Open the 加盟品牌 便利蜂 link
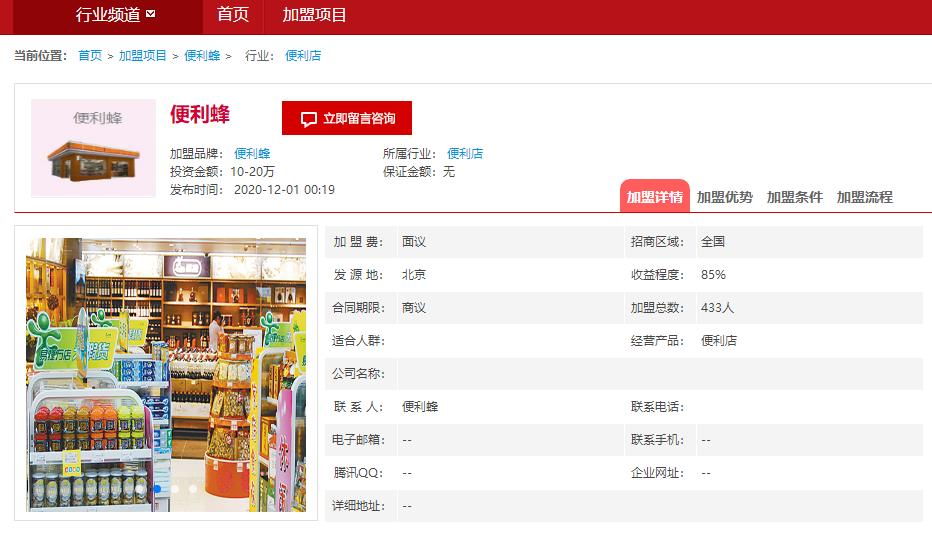Screen dimensions: 932x533 pyautogui.click(x=252, y=153)
